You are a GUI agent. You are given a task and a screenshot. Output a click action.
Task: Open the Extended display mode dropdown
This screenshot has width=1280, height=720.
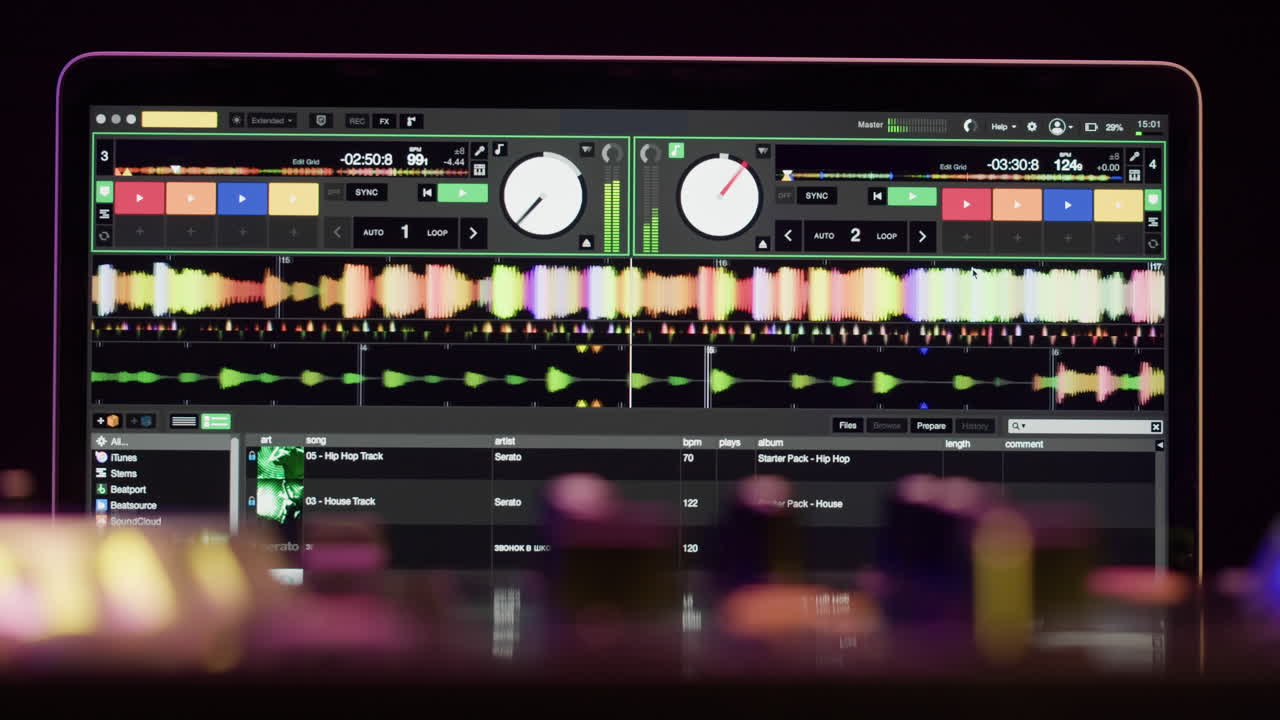pyautogui.click(x=268, y=120)
